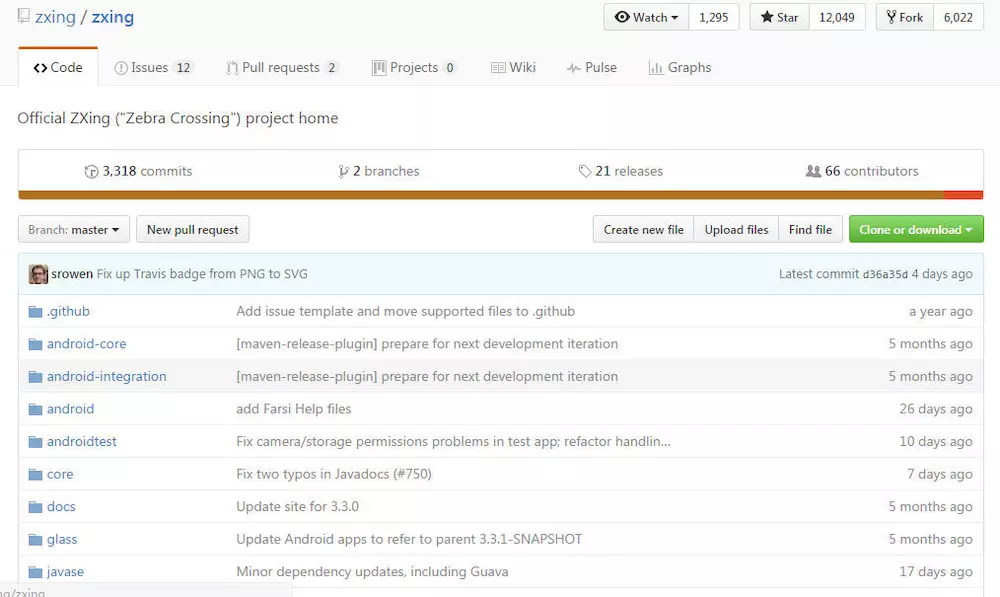Viewport: 1000px width, 597px height.
Task: Open the Issues tab
Action: (x=153, y=68)
